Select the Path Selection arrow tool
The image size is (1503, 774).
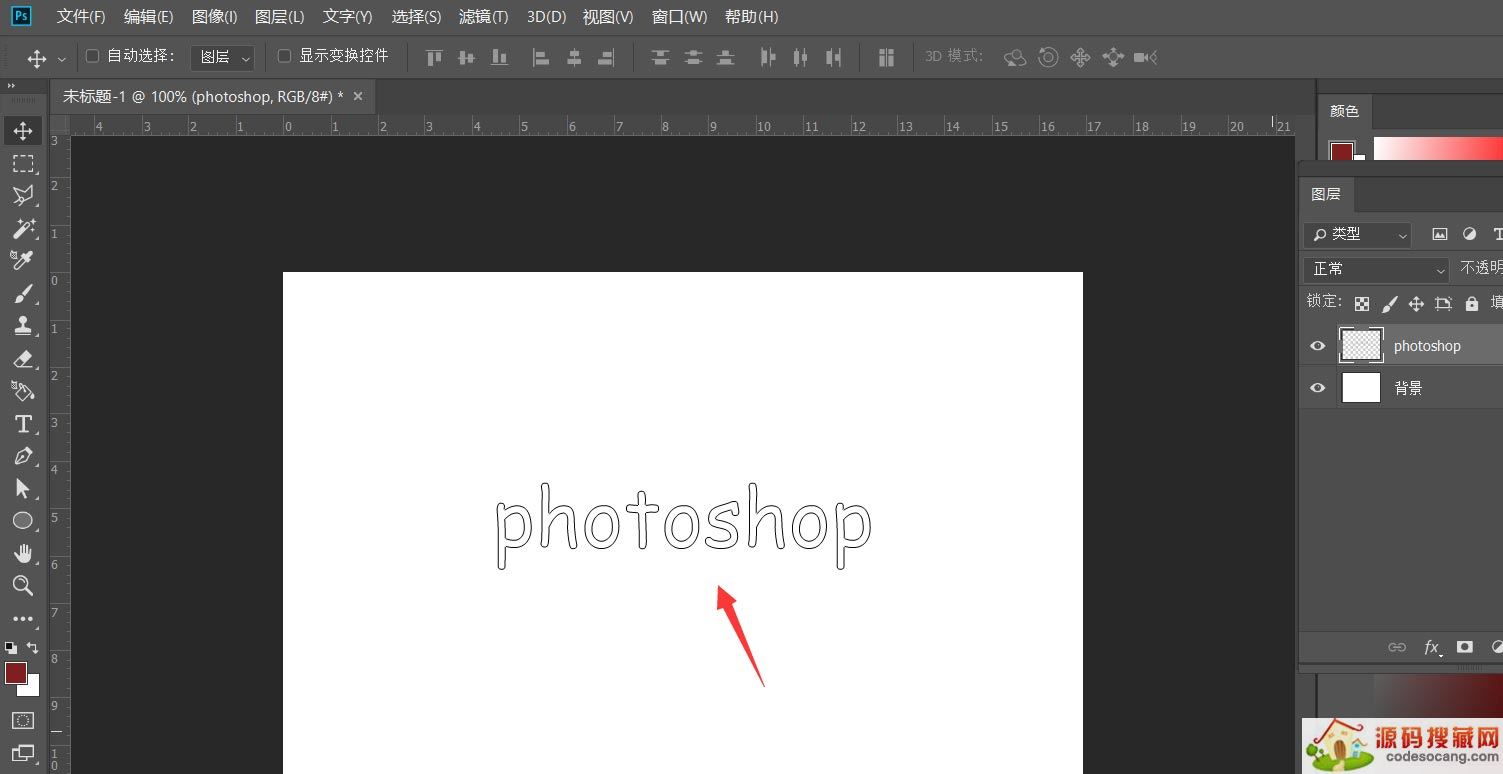23,488
